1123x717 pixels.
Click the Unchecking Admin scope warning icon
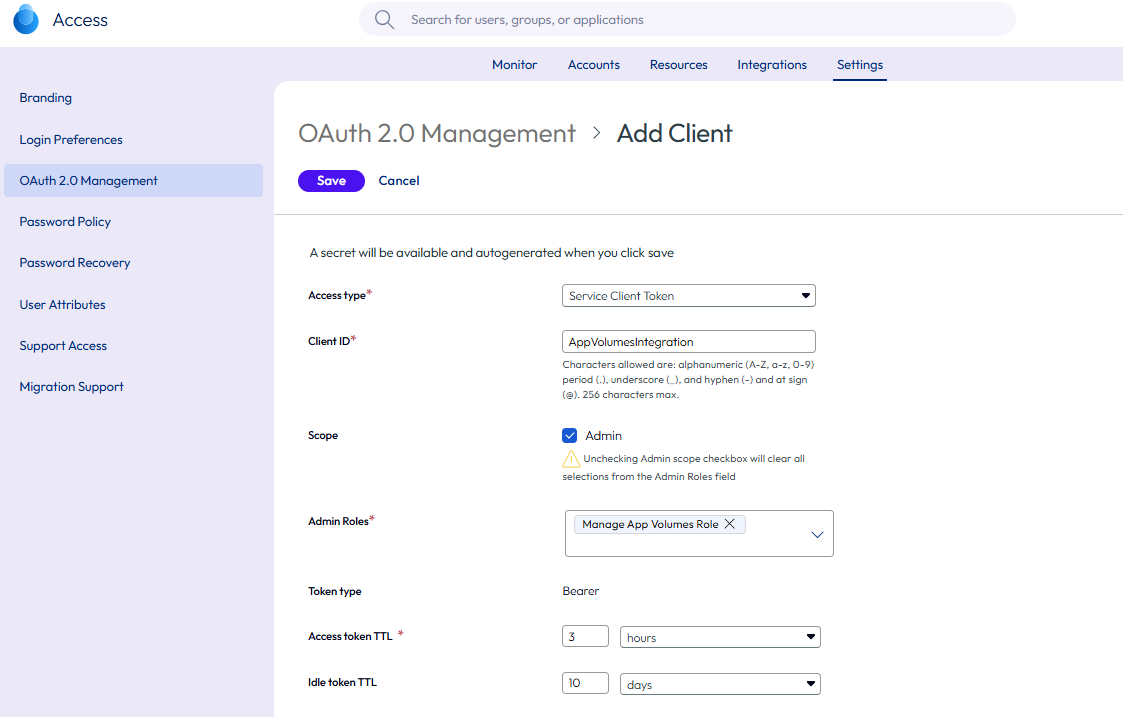[x=571, y=458]
